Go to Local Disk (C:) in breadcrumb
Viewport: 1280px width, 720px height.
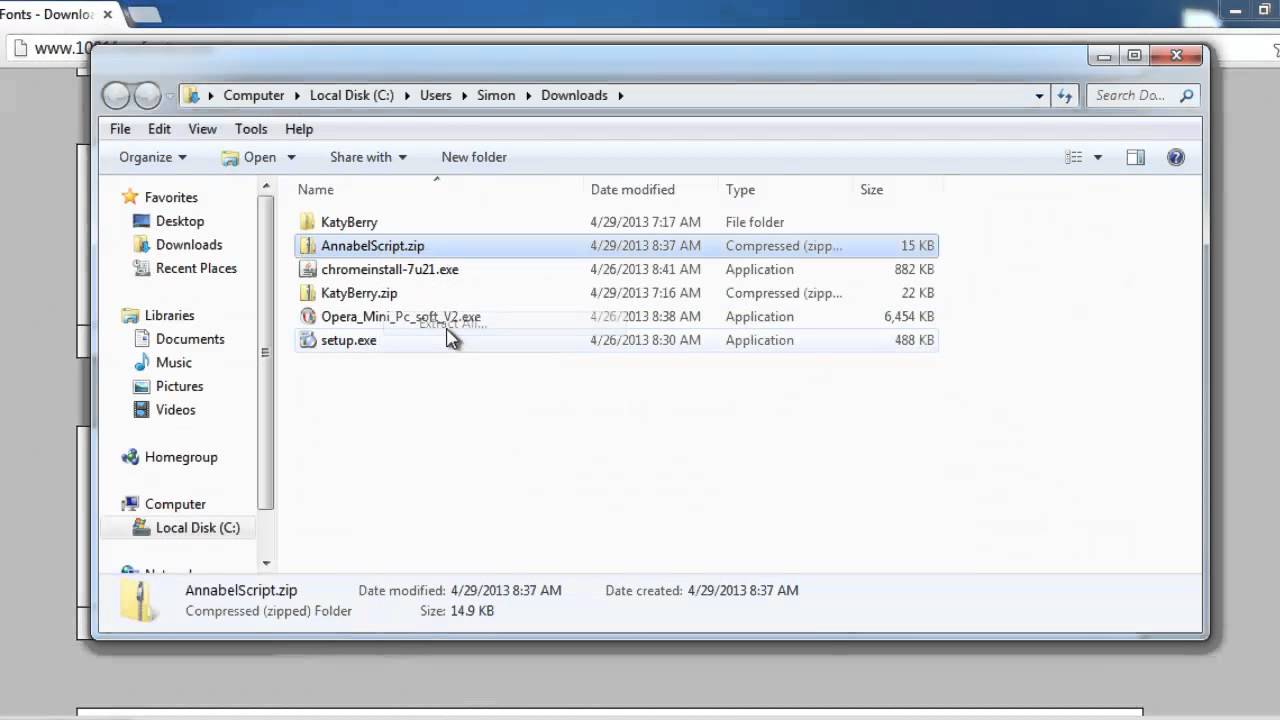352,96
